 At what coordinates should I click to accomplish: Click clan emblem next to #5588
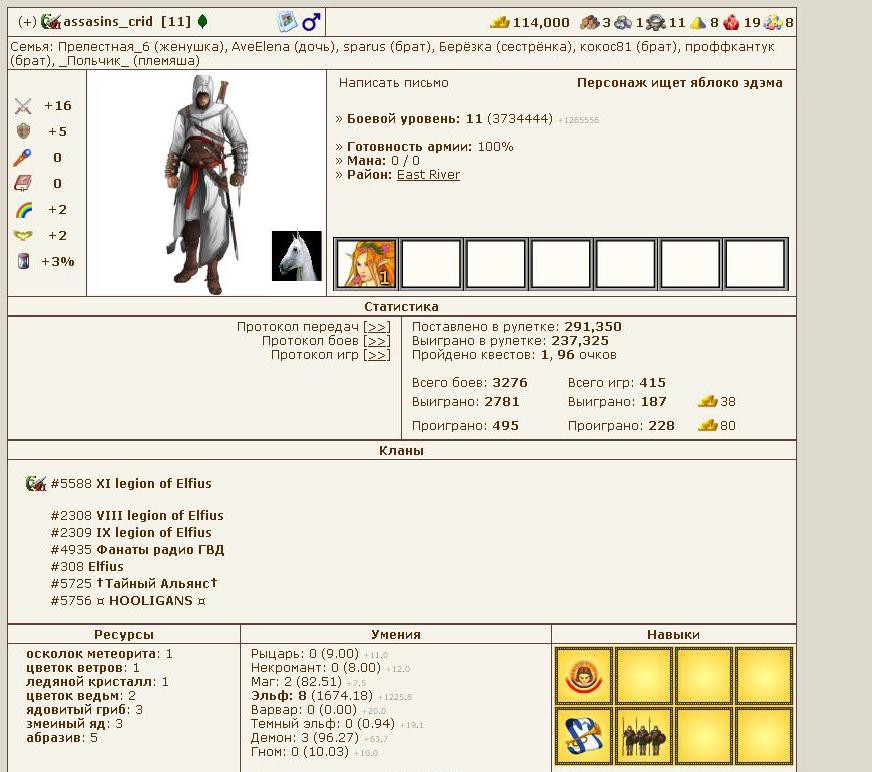(36, 483)
